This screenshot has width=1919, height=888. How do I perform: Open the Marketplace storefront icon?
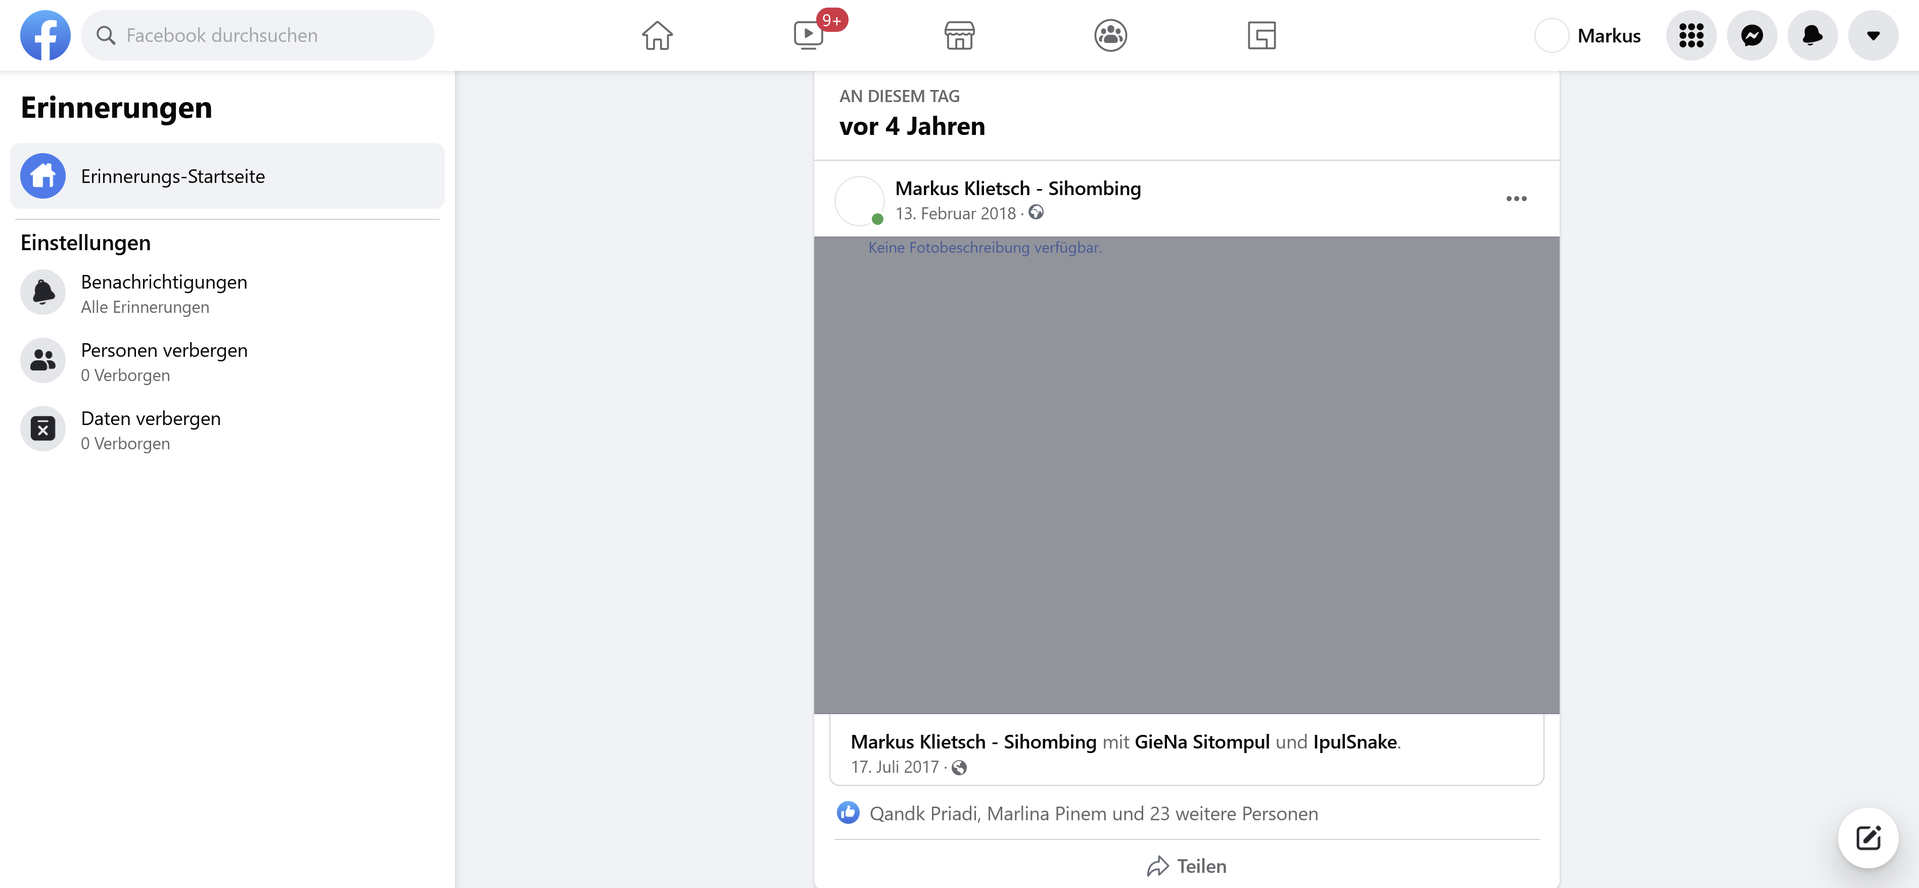[x=959, y=36]
